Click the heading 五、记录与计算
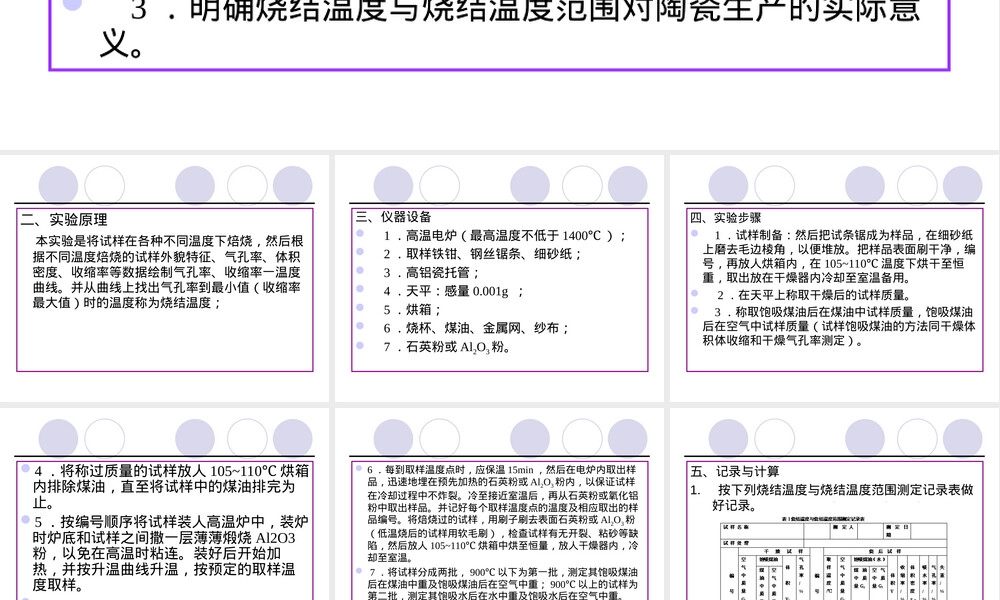Viewport: 1000px width, 600px height. tap(735, 472)
